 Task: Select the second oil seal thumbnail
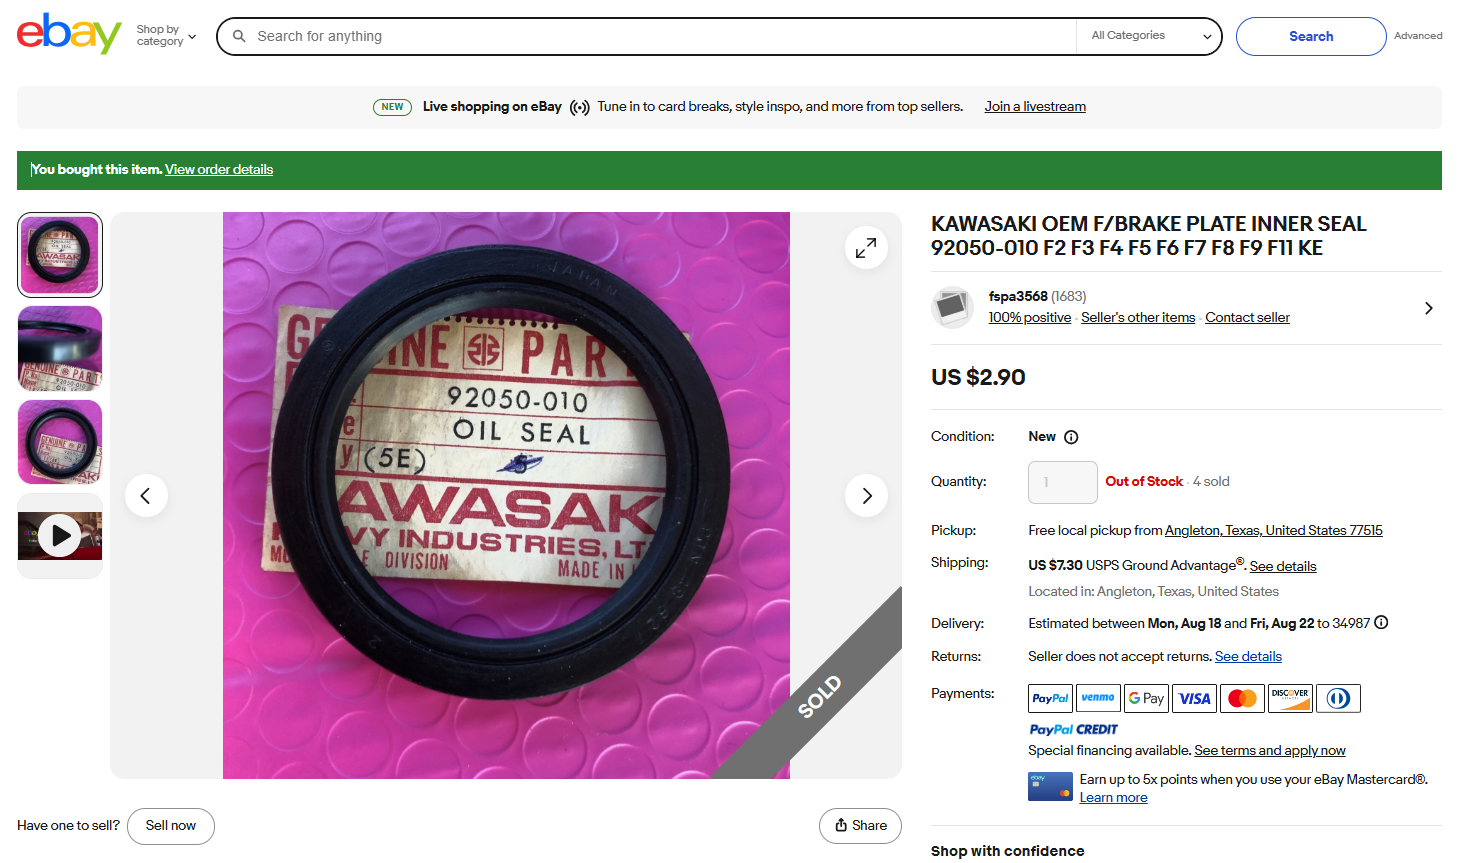pos(60,348)
